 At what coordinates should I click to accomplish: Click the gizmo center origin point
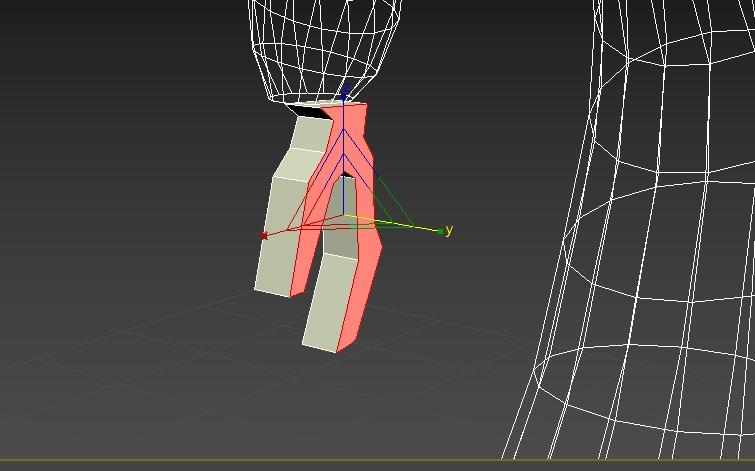tap(344, 214)
